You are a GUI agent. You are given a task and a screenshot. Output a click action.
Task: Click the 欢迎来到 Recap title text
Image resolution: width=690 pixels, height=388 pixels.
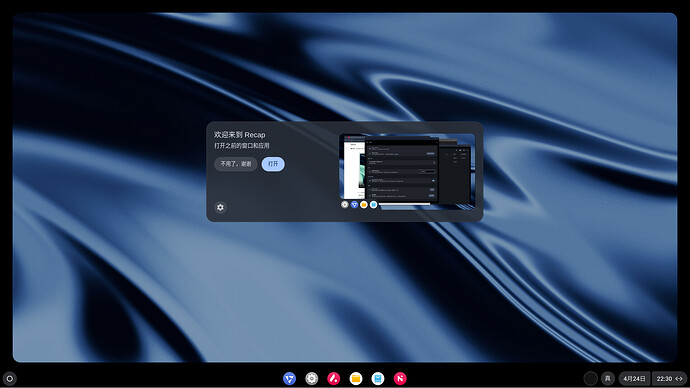point(239,135)
